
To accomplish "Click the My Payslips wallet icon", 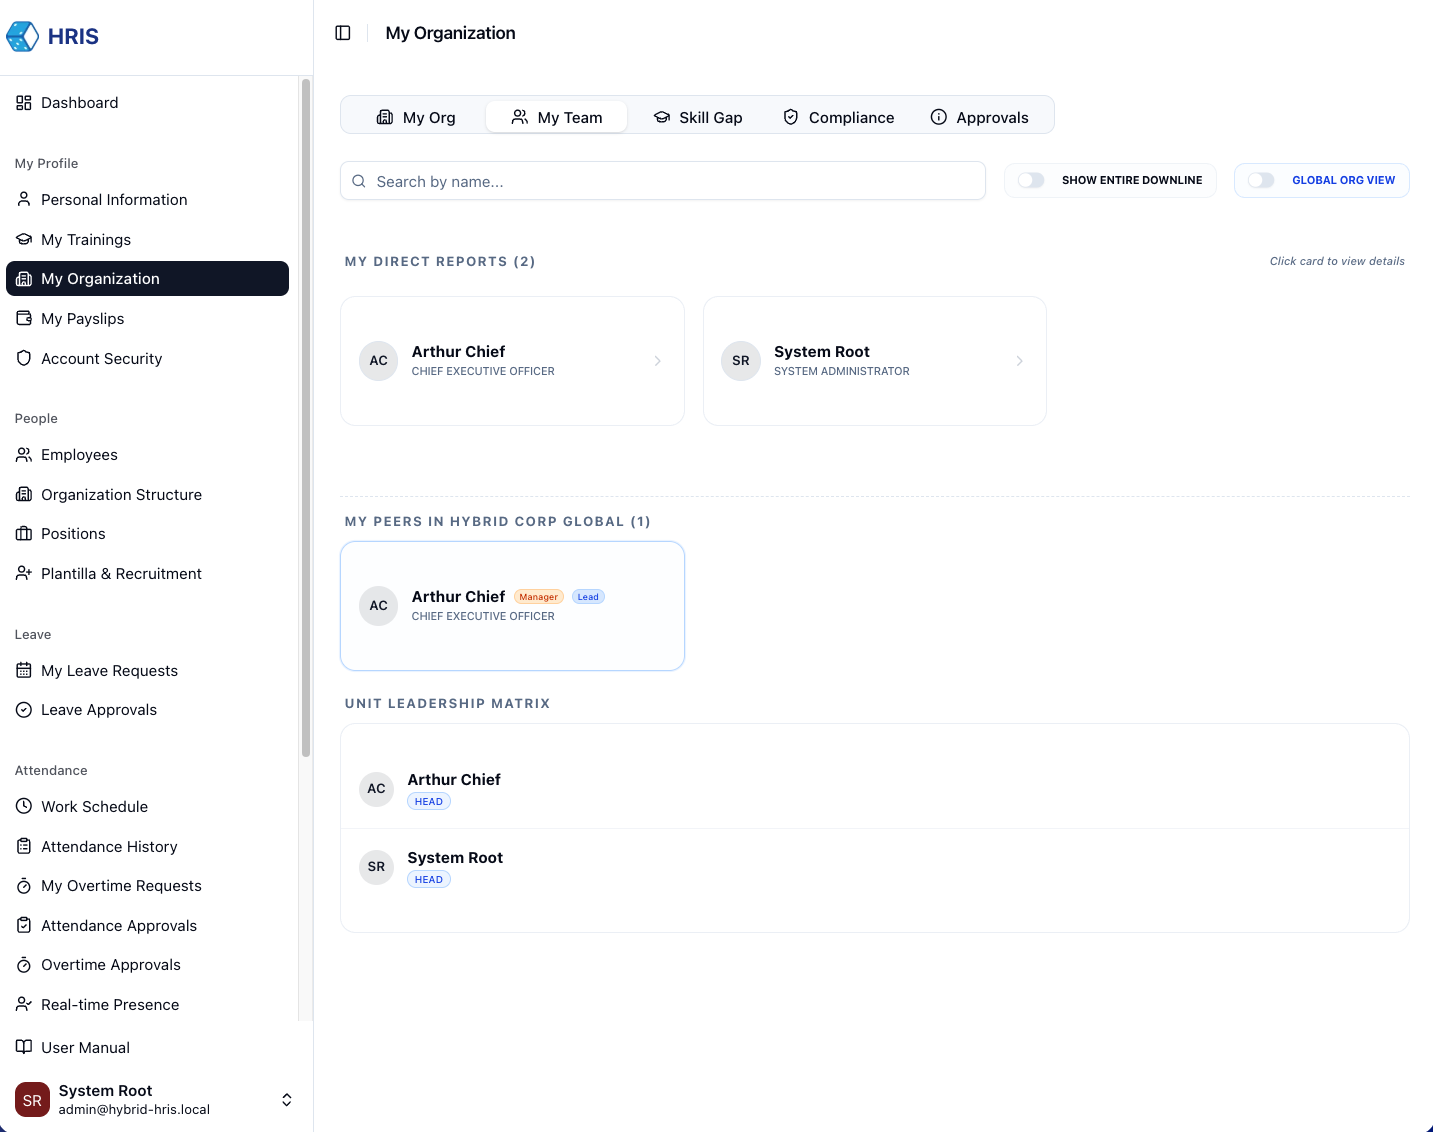I will pyautogui.click(x=24, y=319).
